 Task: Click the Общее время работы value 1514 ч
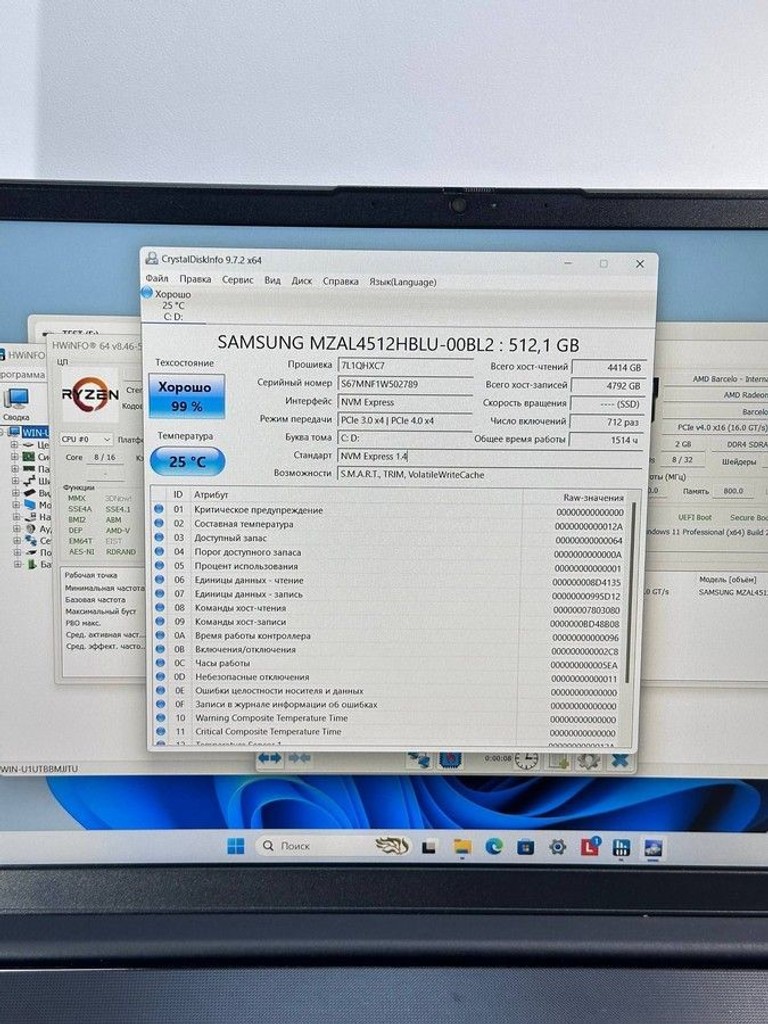coord(607,440)
